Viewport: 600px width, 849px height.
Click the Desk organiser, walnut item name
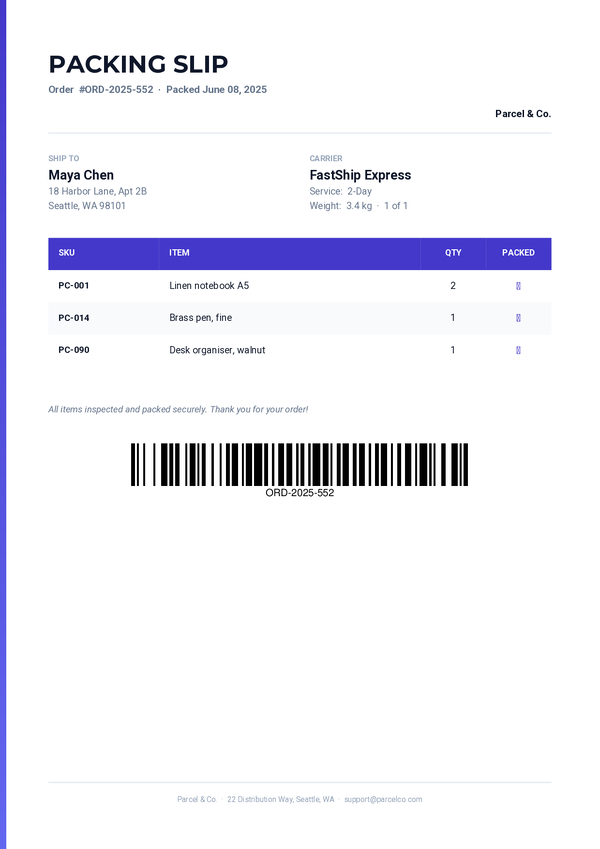[x=217, y=350]
